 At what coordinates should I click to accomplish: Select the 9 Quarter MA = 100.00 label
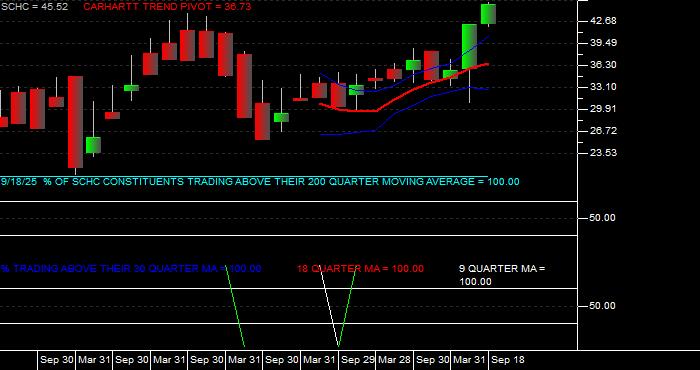502,275
